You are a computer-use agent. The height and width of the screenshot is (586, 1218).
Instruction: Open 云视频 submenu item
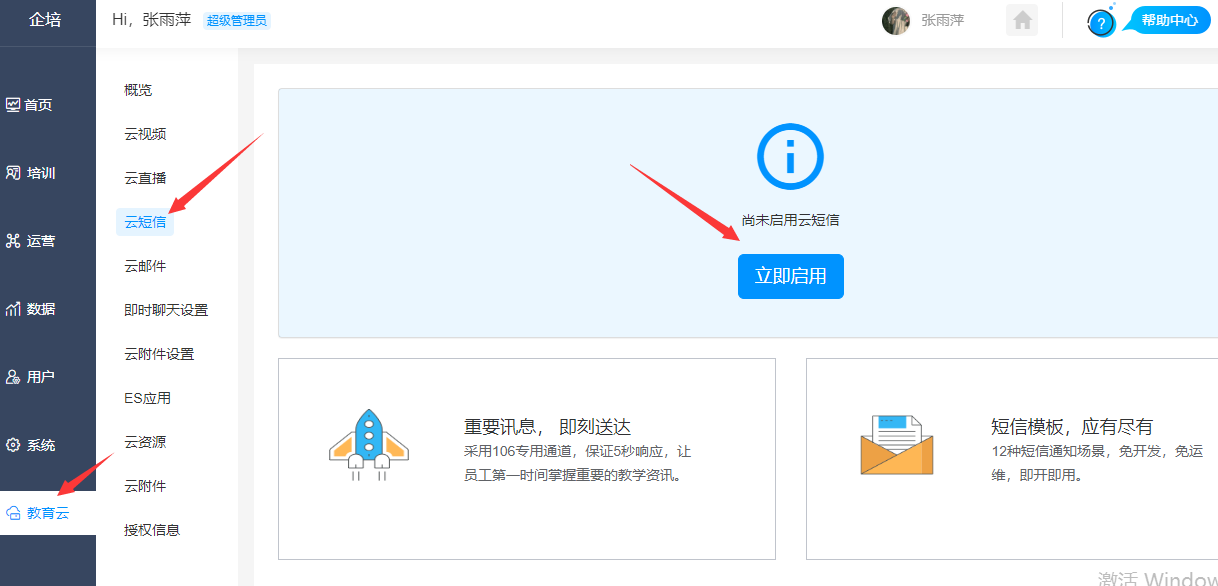coord(145,134)
